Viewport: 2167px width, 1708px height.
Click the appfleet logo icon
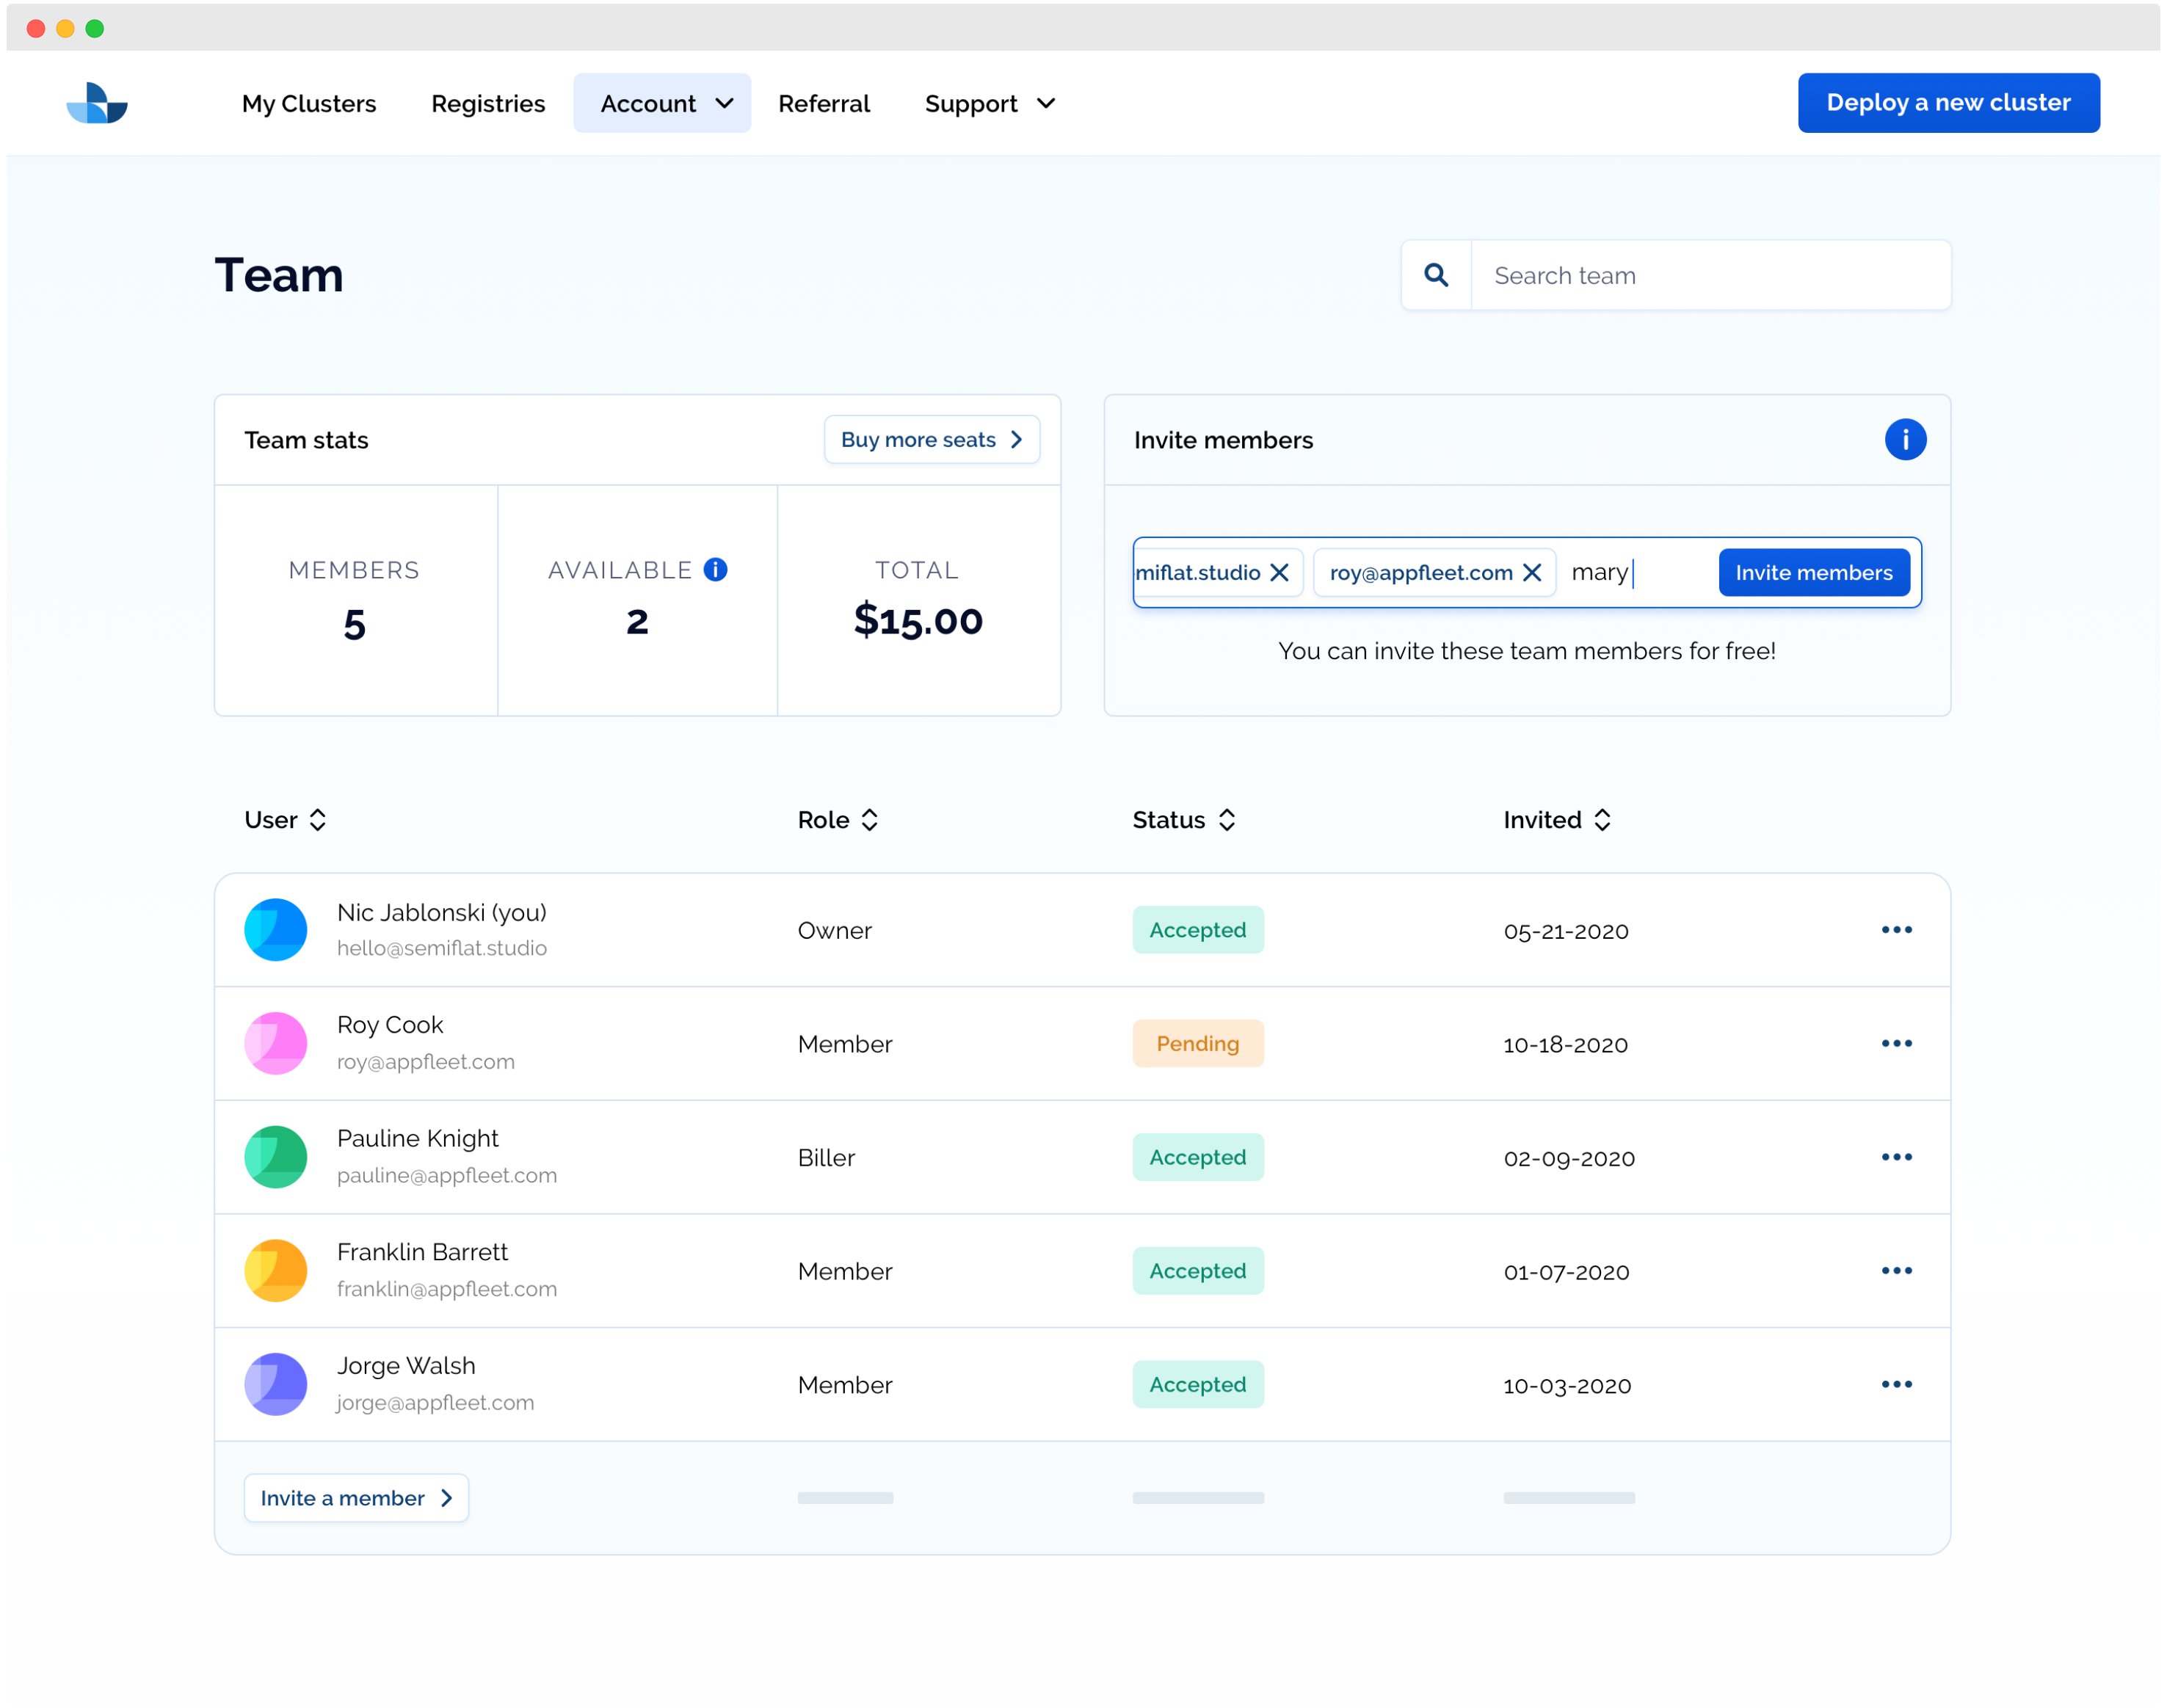tap(97, 103)
